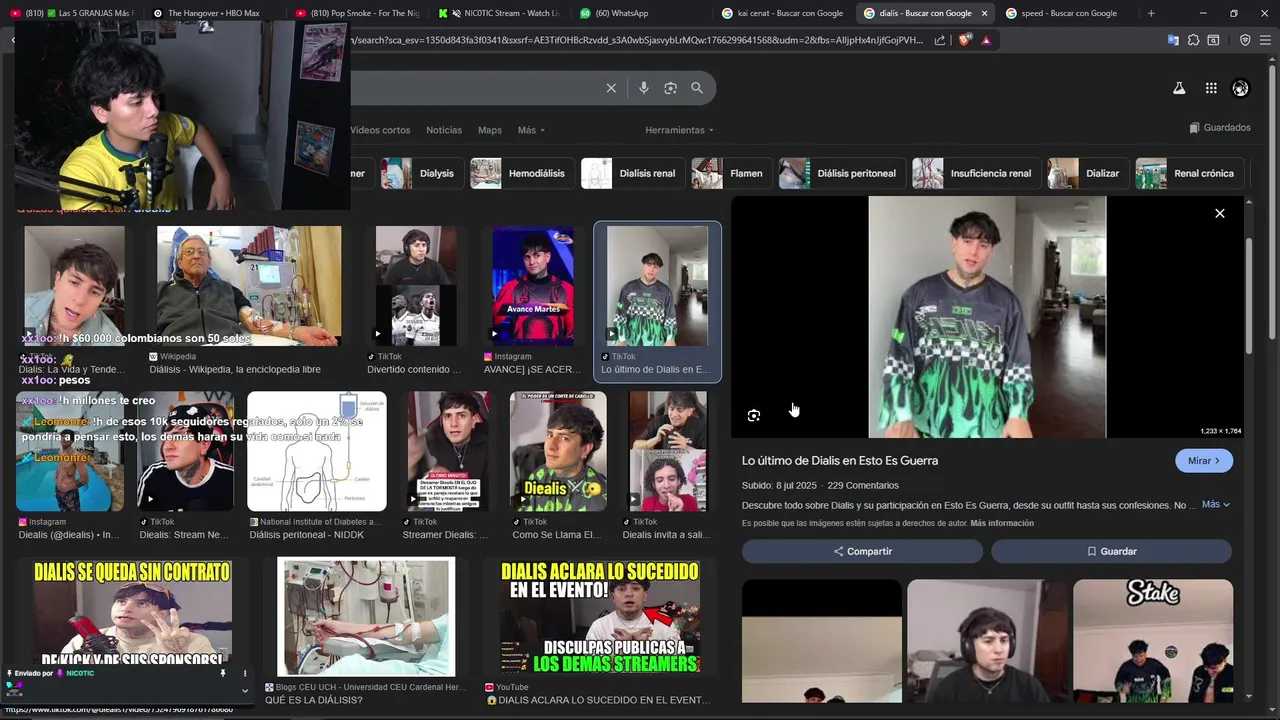Select the Hemodiálisis suggestion chip

521,173
